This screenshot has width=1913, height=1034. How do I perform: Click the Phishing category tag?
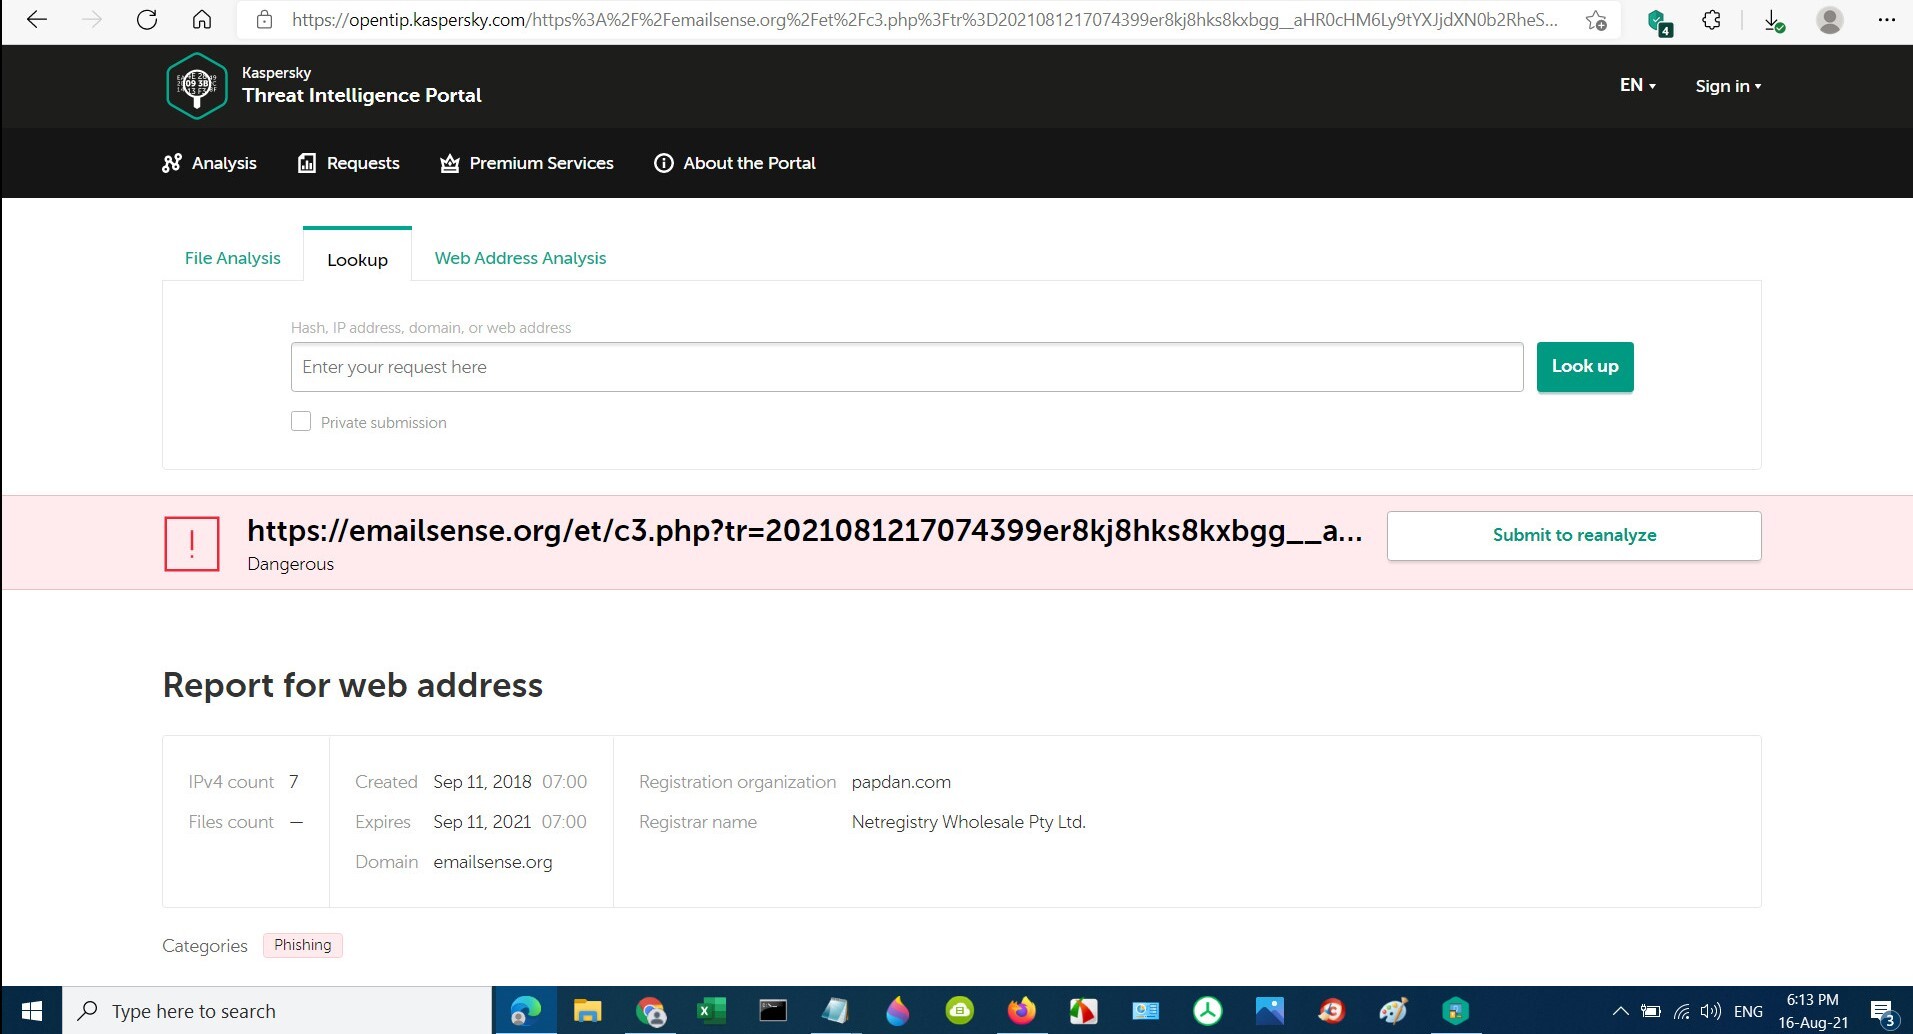pyautogui.click(x=303, y=945)
